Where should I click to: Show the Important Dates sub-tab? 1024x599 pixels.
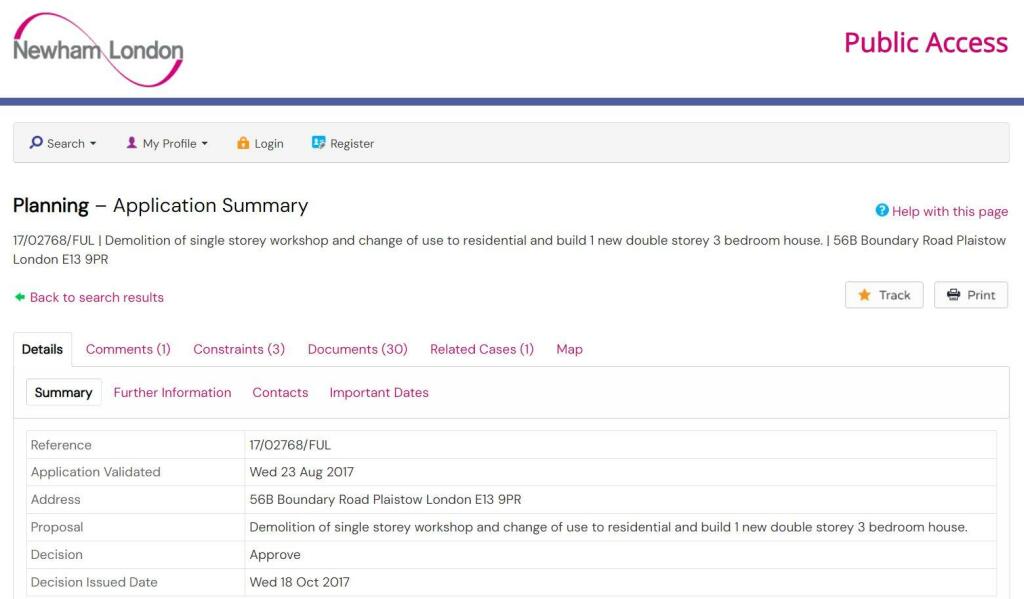(379, 392)
